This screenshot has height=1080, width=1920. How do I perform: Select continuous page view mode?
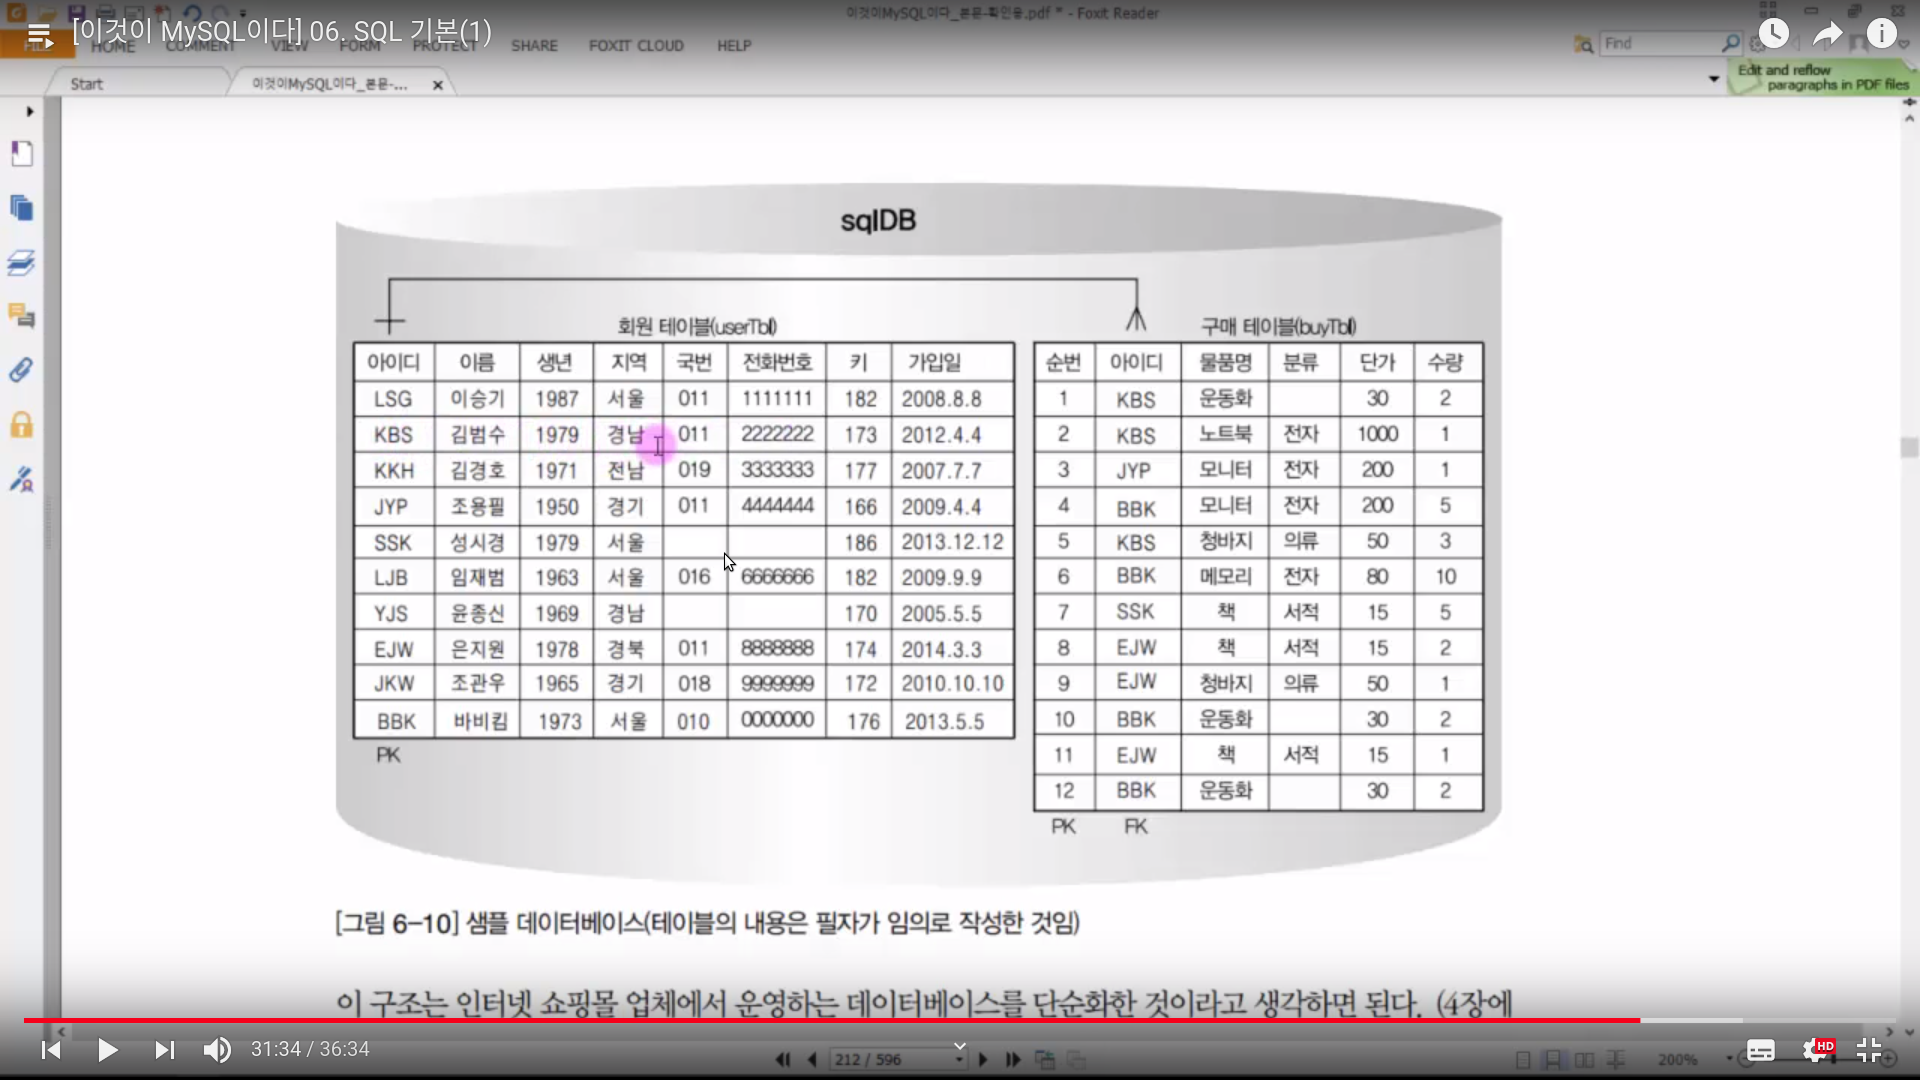pos(1553,1059)
